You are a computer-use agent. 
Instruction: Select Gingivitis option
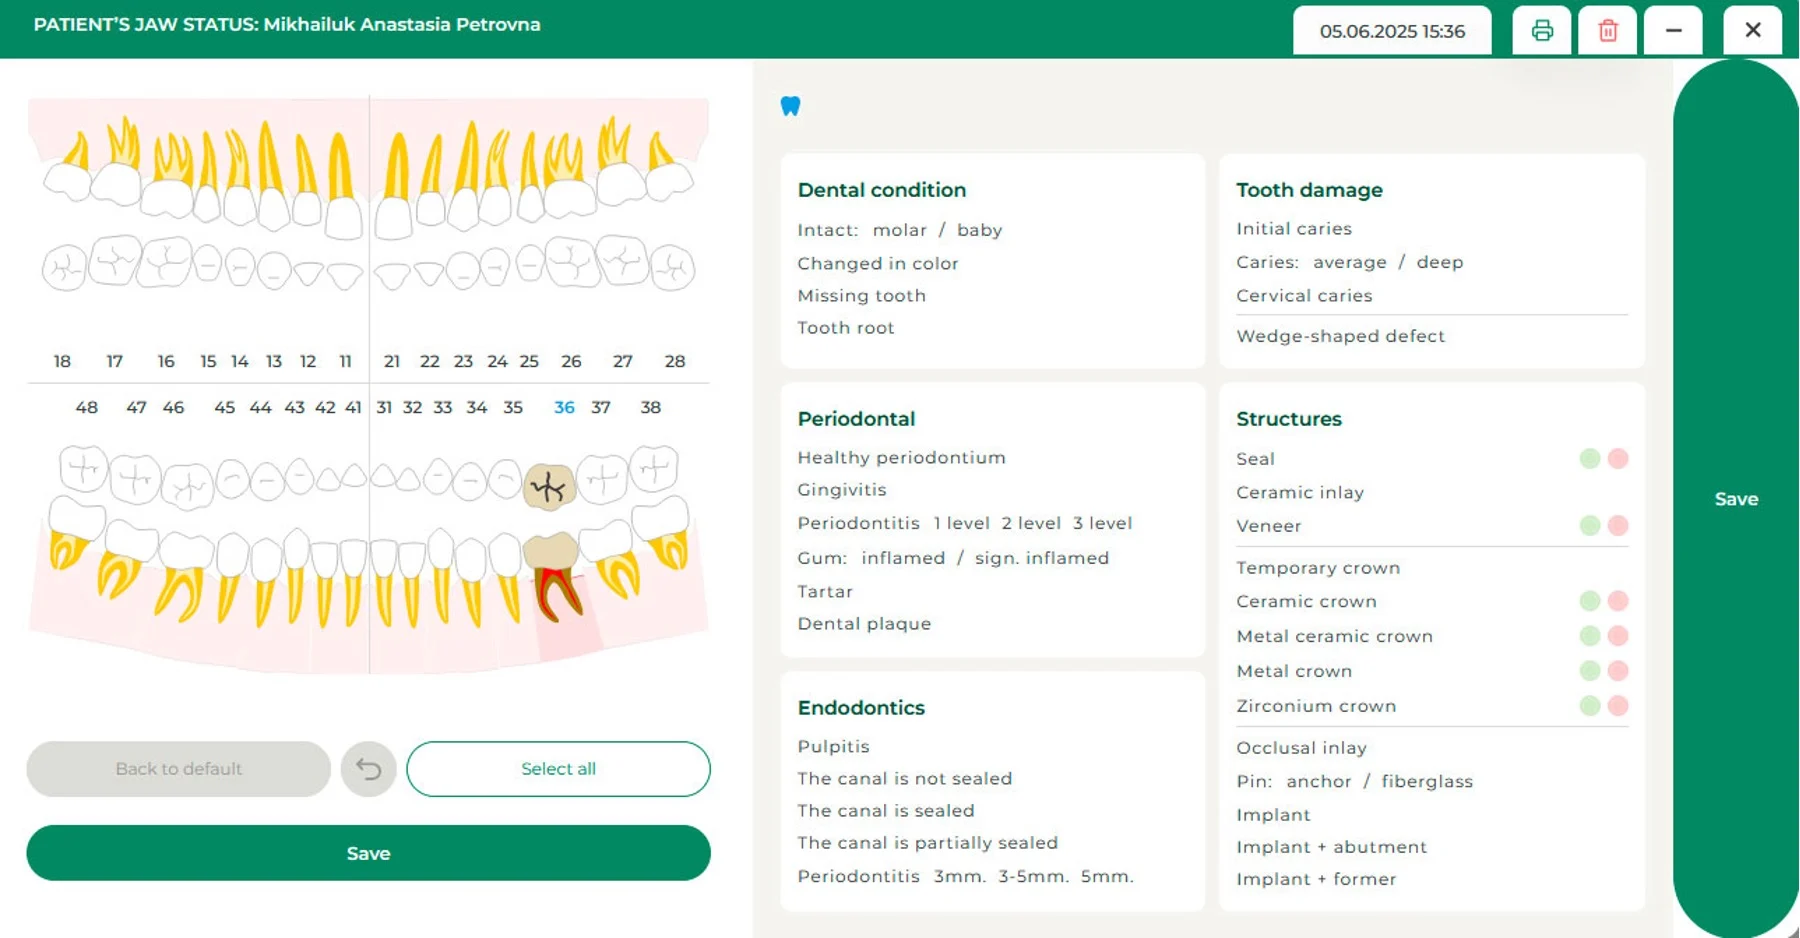tap(842, 490)
